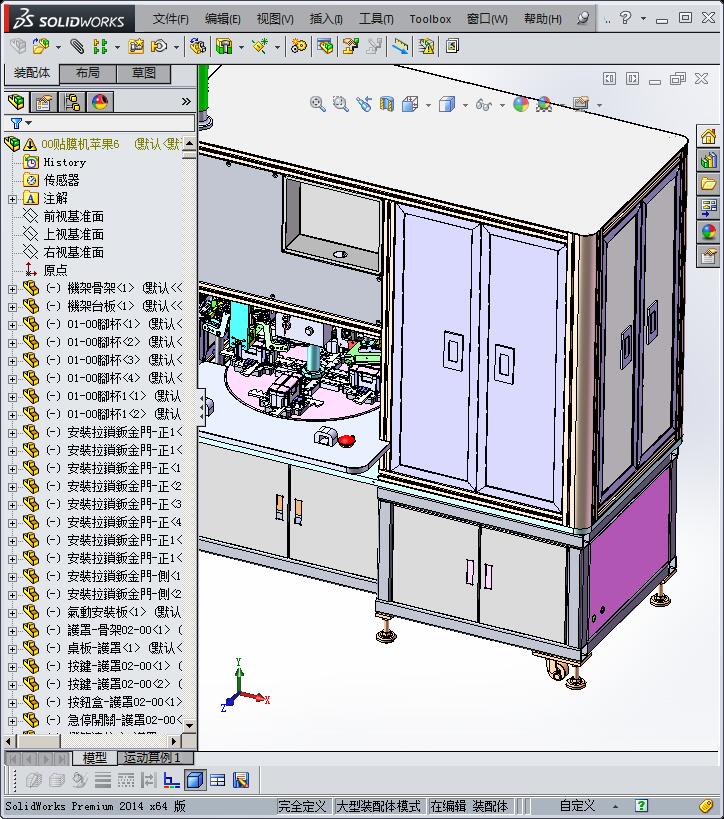Expand the 桌板-護罩<1> tree node
Viewport: 724px width, 819px height.
point(13,649)
